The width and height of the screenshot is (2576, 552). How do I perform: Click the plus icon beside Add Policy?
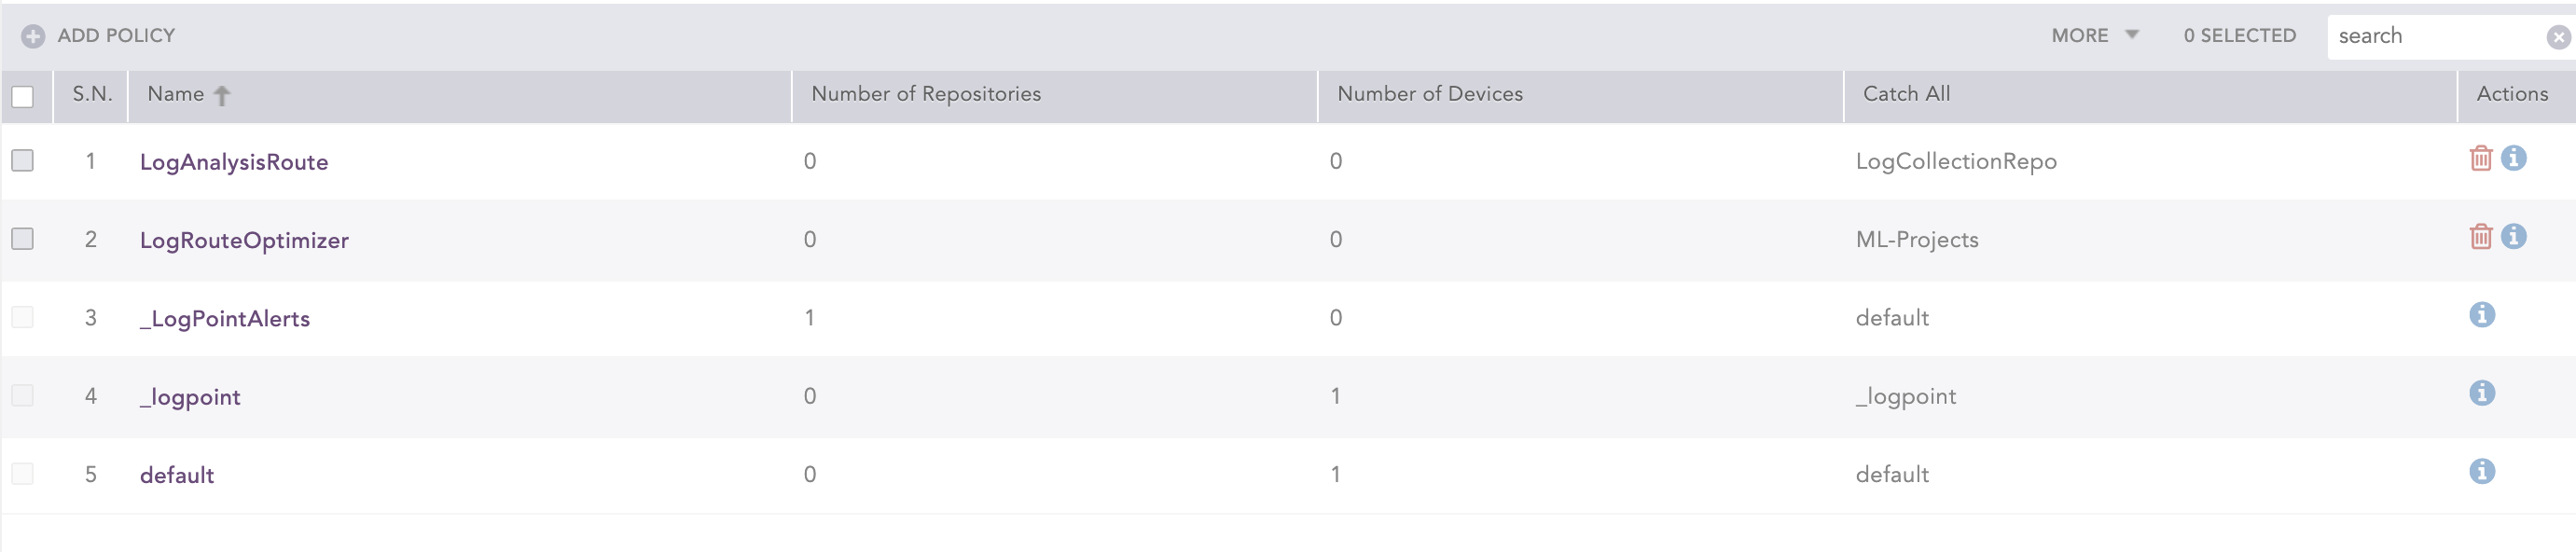(x=33, y=37)
